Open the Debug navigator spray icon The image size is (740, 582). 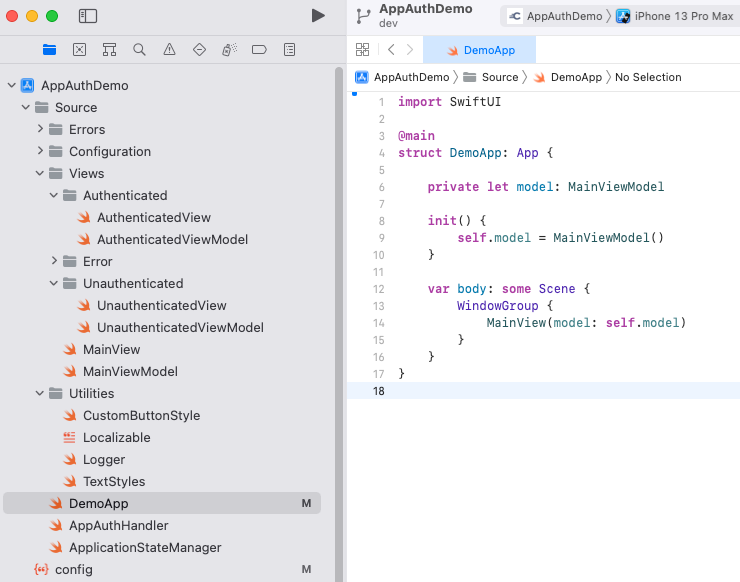pyautogui.click(x=229, y=50)
